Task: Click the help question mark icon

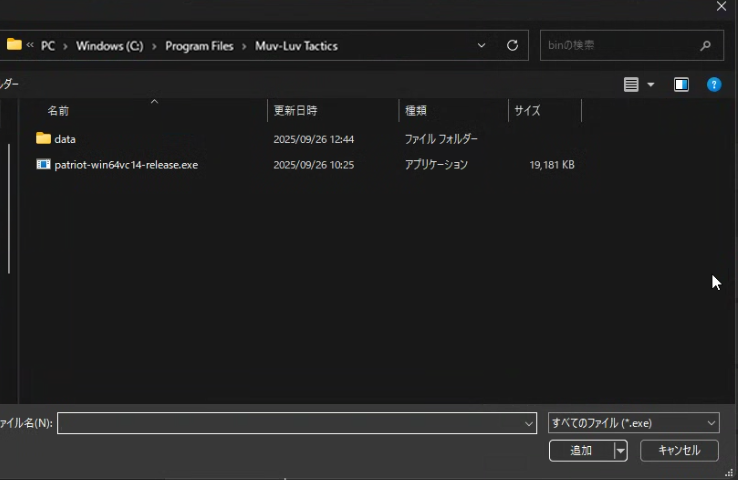Action: pos(714,85)
